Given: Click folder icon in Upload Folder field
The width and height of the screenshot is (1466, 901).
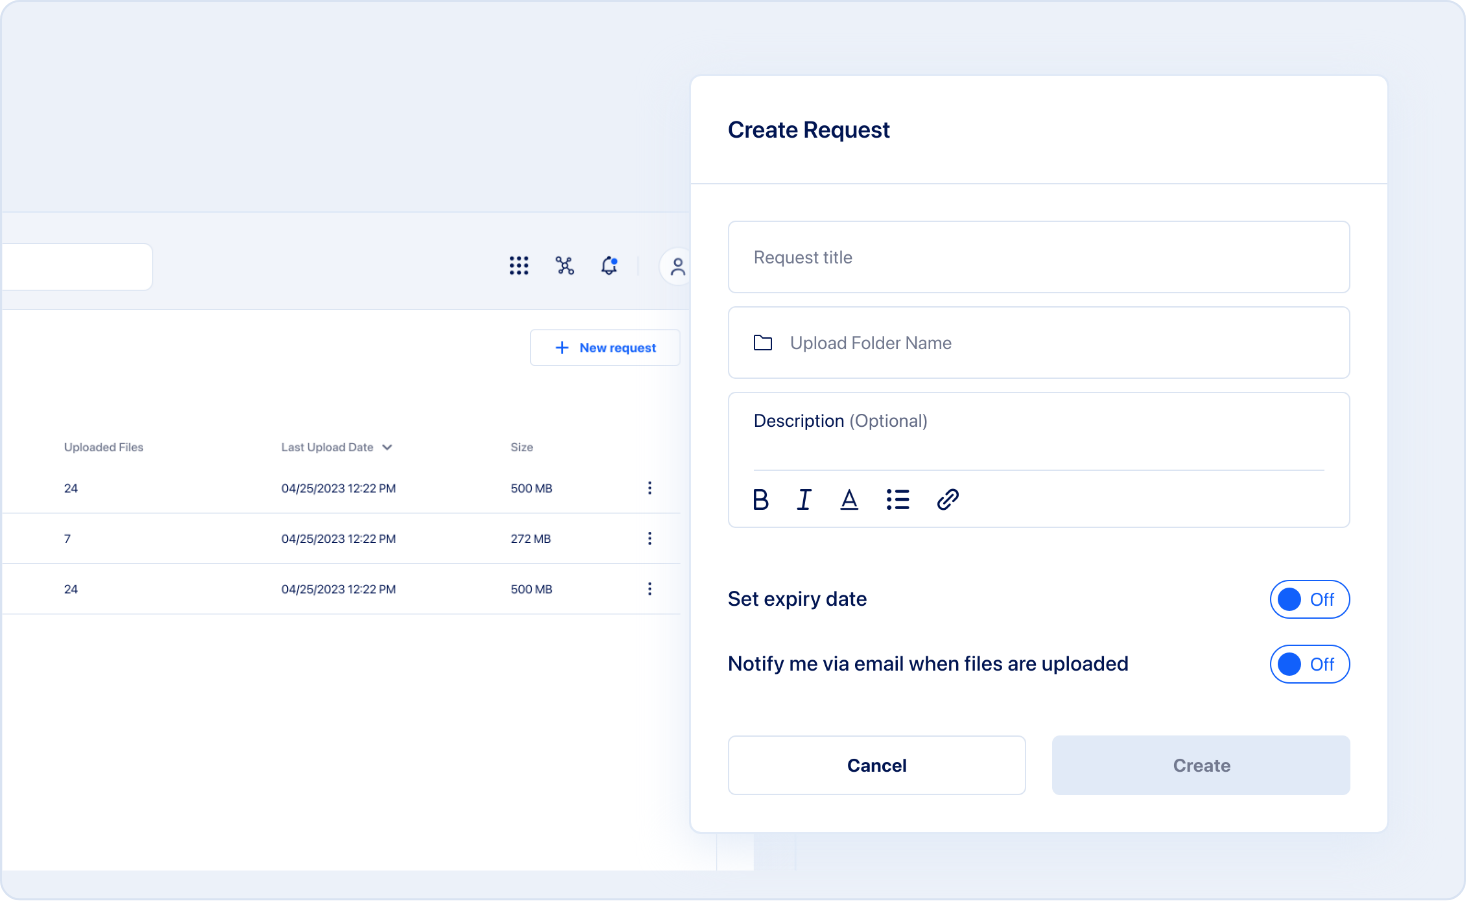Looking at the screenshot, I should 763,343.
